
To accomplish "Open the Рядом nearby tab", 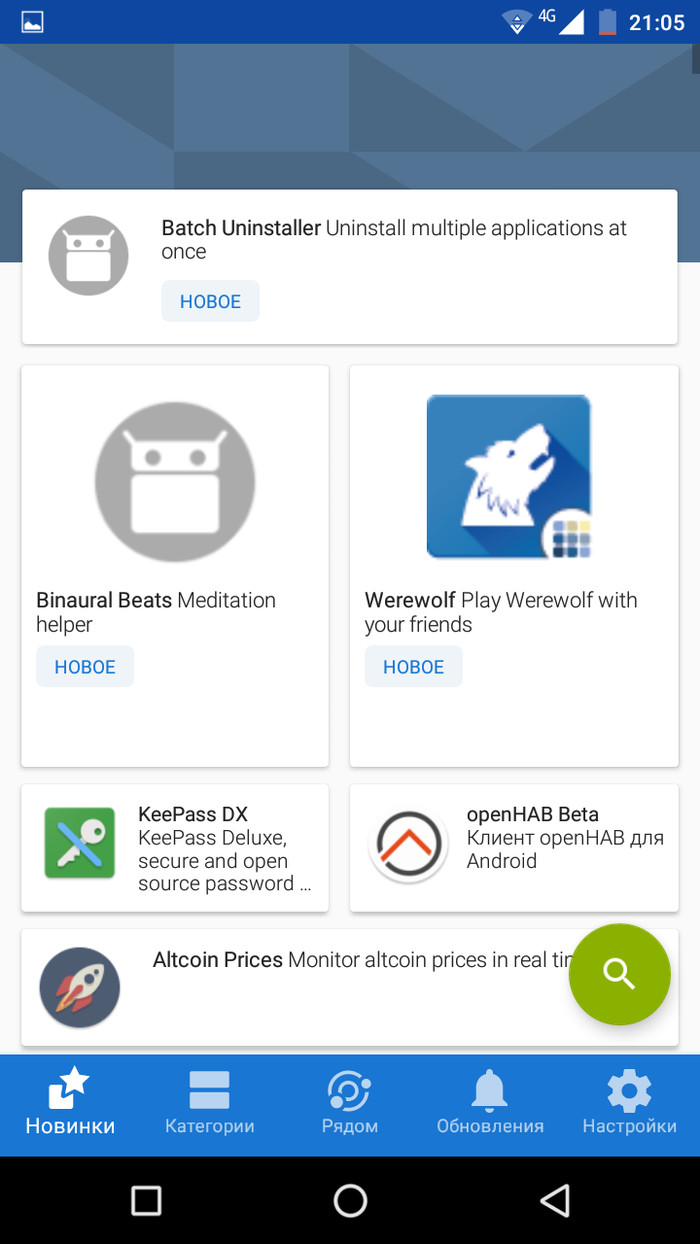I will pyautogui.click(x=350, y=1104).
